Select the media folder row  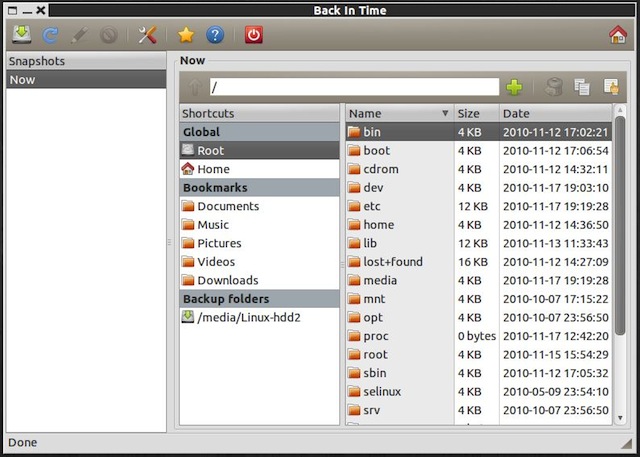click(479, 280)
